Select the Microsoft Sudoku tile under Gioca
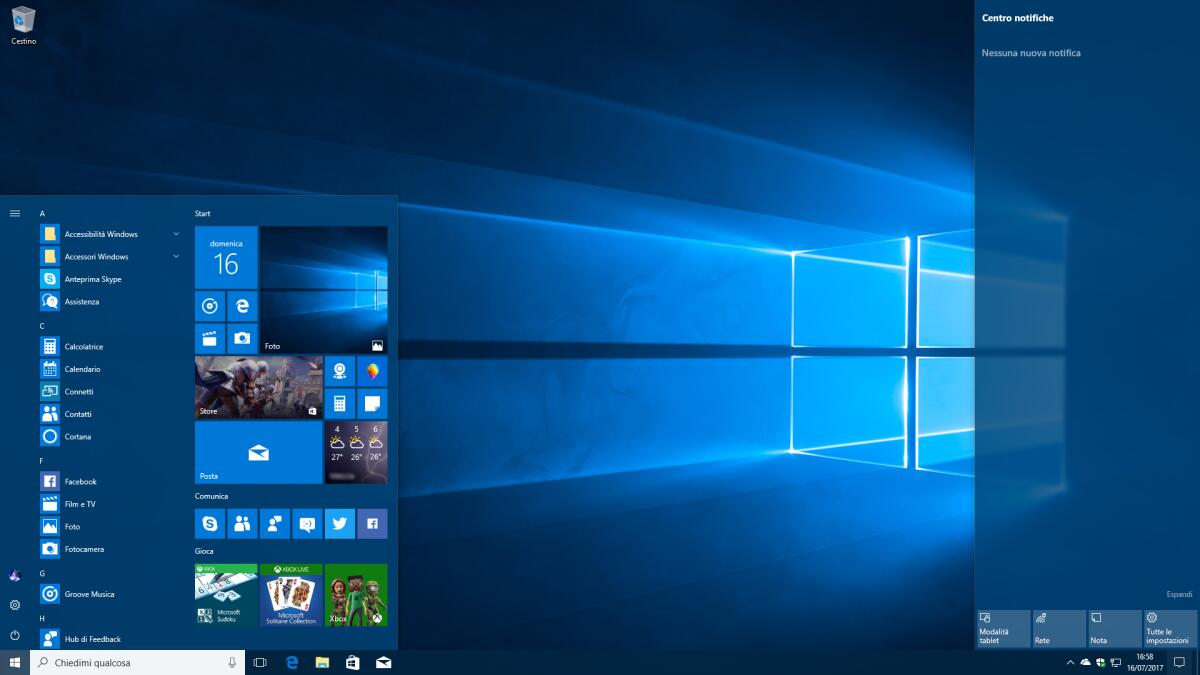The image size is (1200, 675). pos(225,594)
